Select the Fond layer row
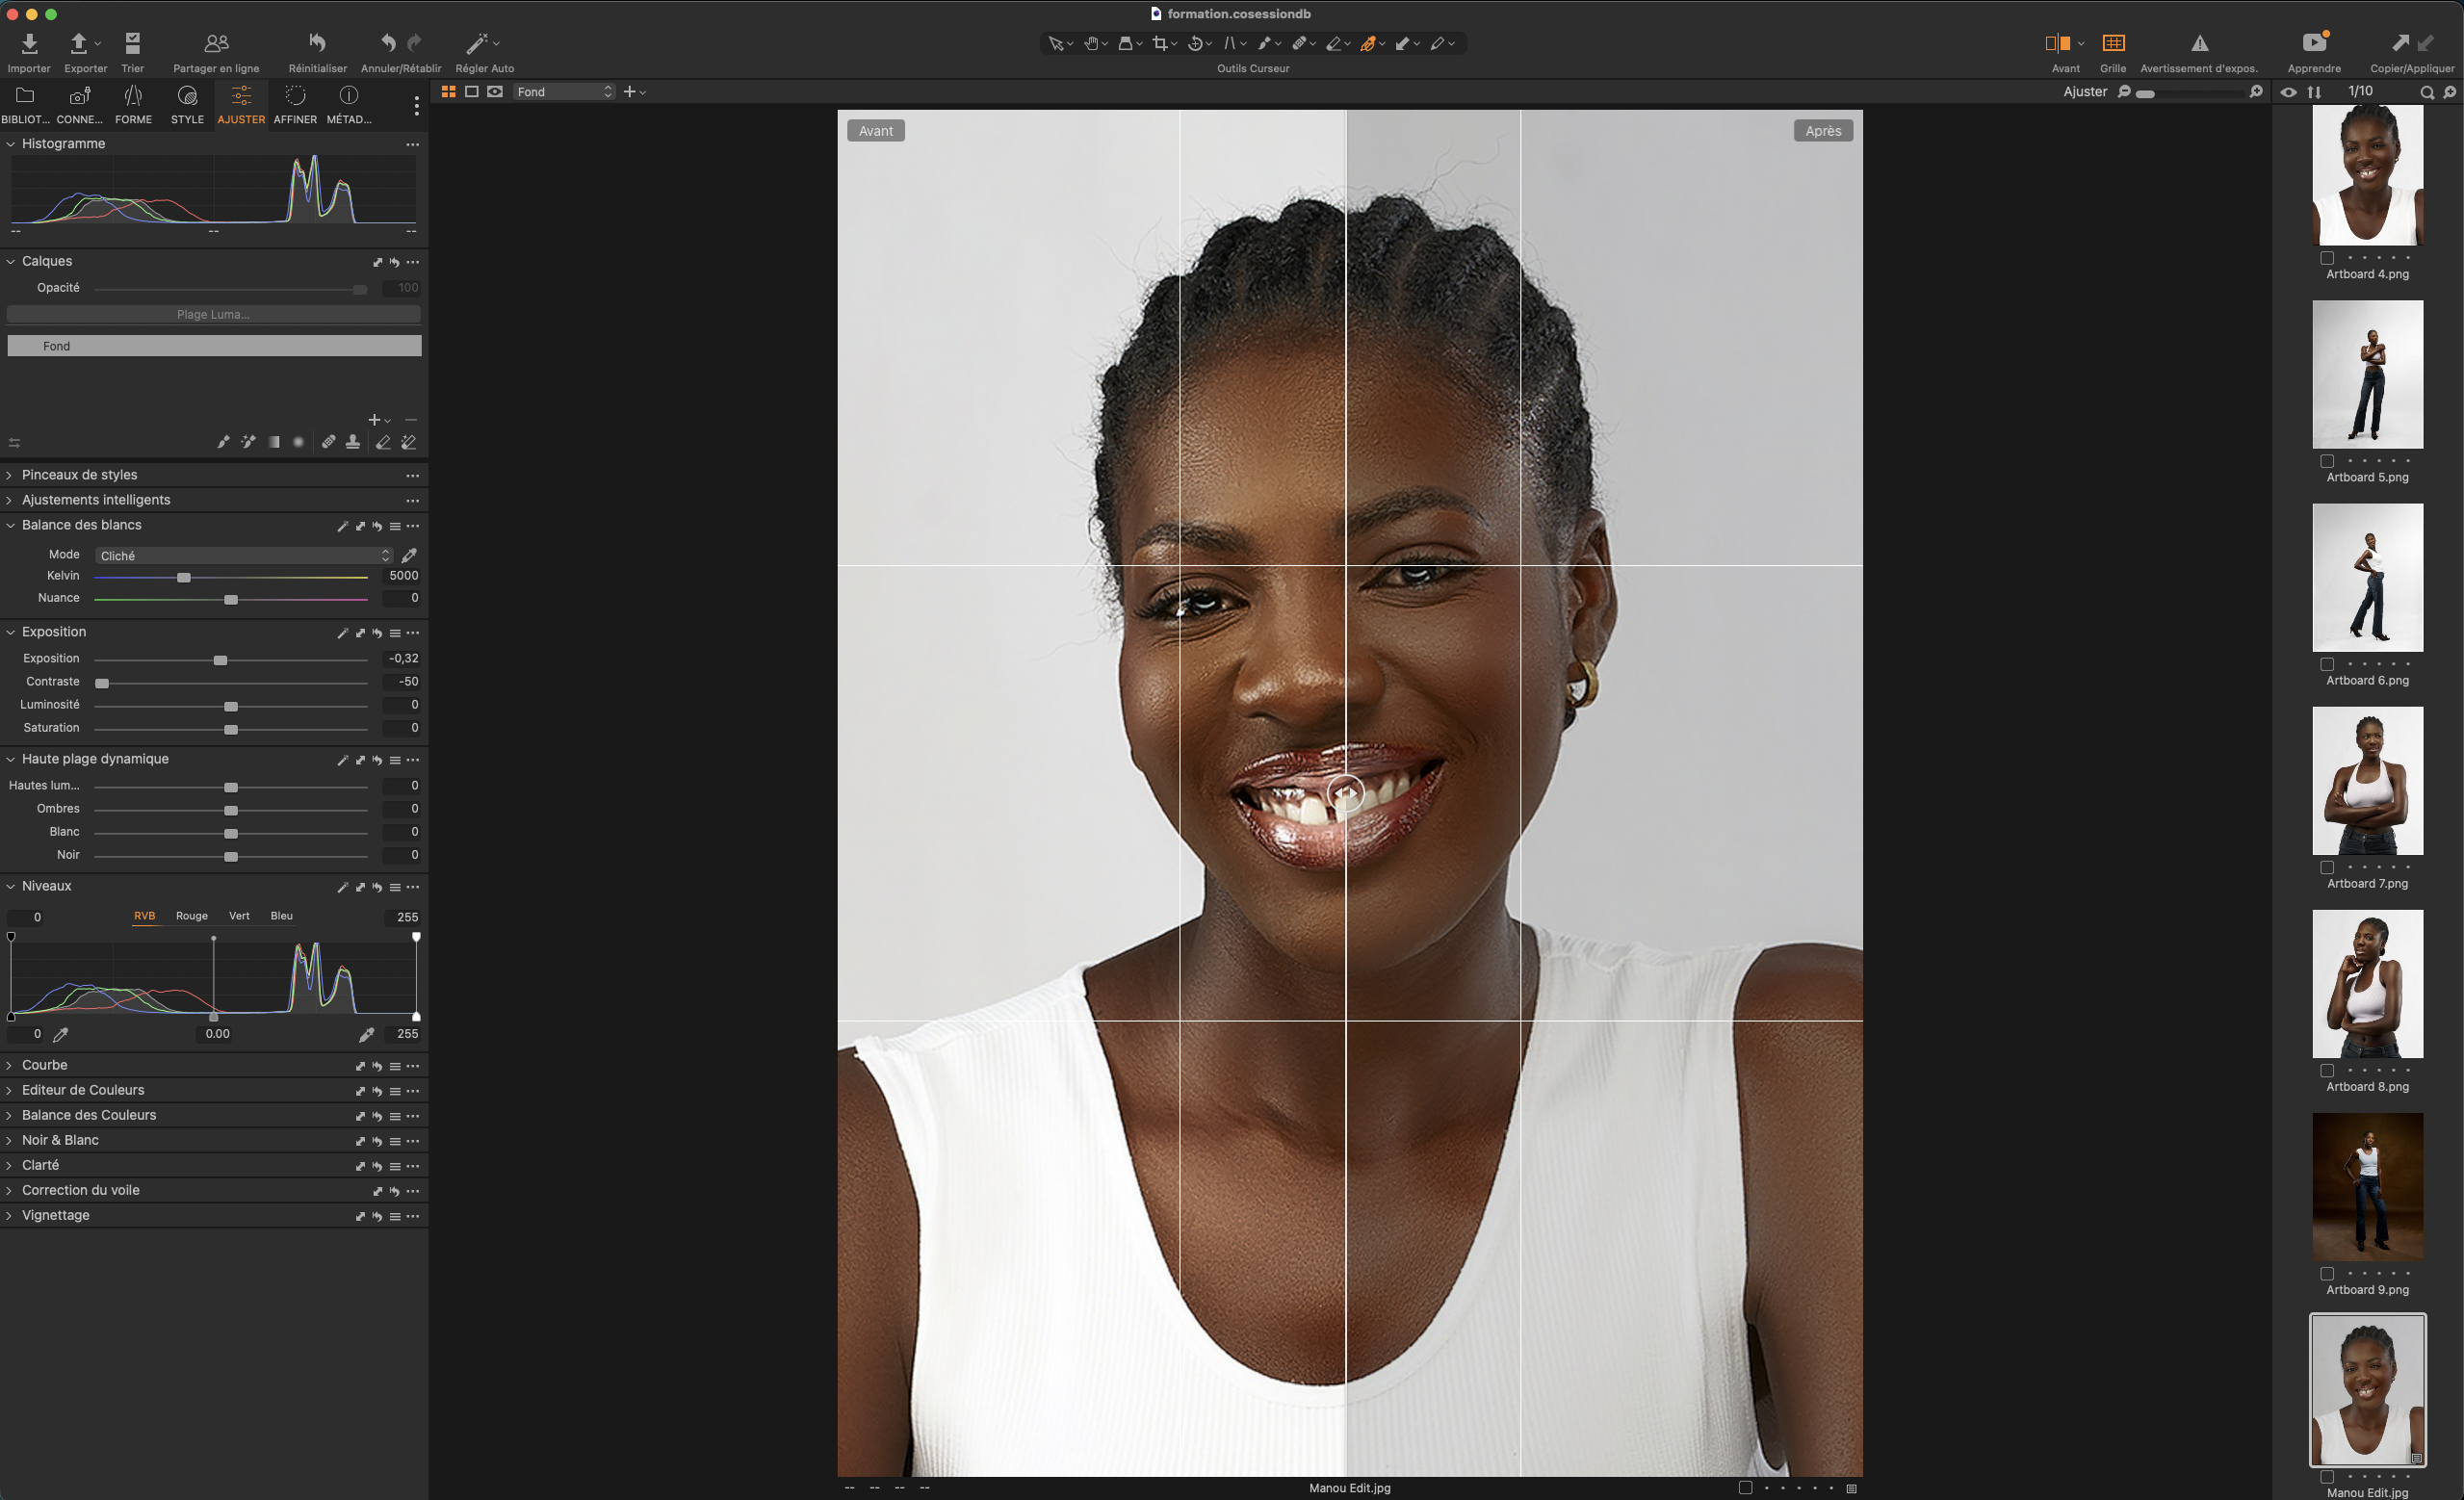This screenshot has width=2464, height=1500. point(214,346)
